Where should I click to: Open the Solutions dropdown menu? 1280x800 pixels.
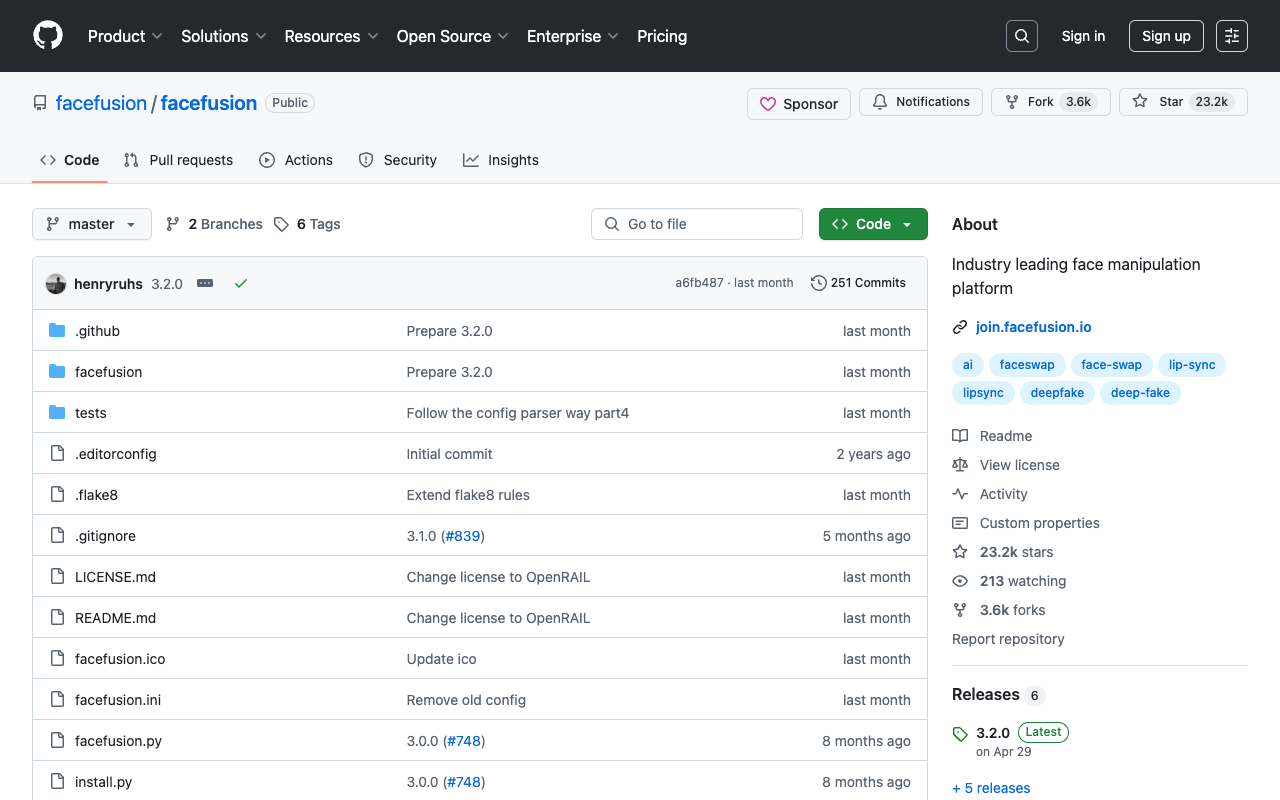pos(224,36)
